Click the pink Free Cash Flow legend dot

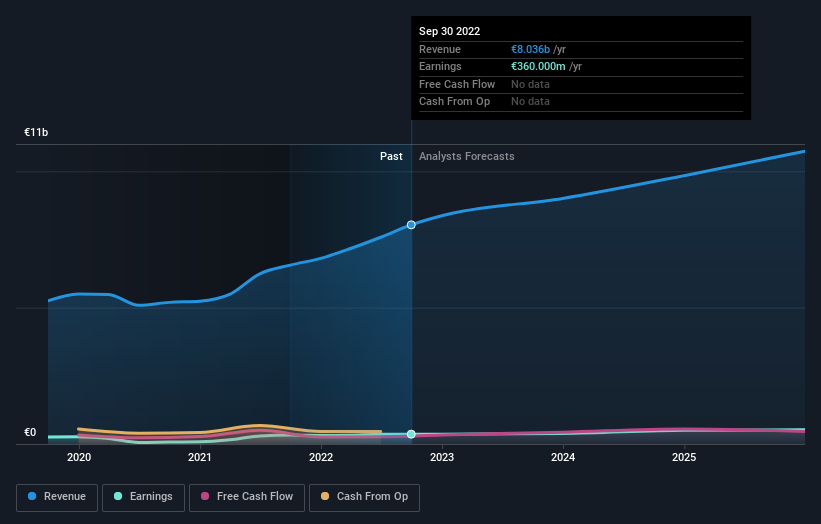click(x=205, y=496)
